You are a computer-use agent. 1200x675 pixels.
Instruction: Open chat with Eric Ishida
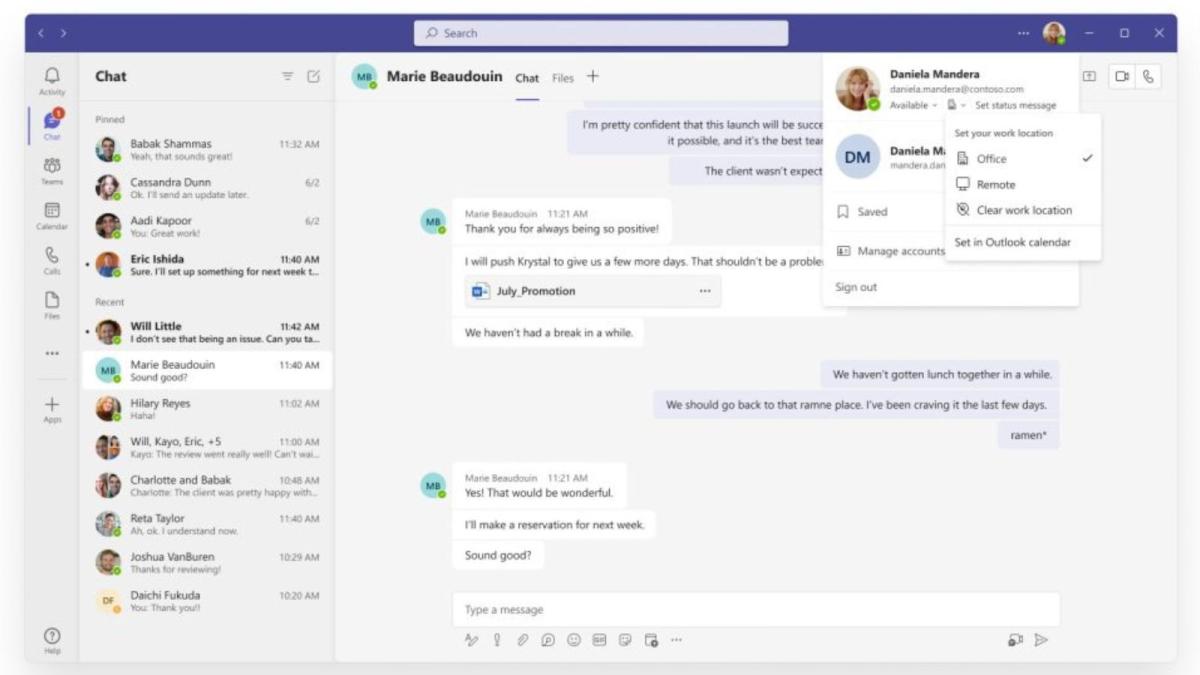pyautogui.click(x=207, y=265)
